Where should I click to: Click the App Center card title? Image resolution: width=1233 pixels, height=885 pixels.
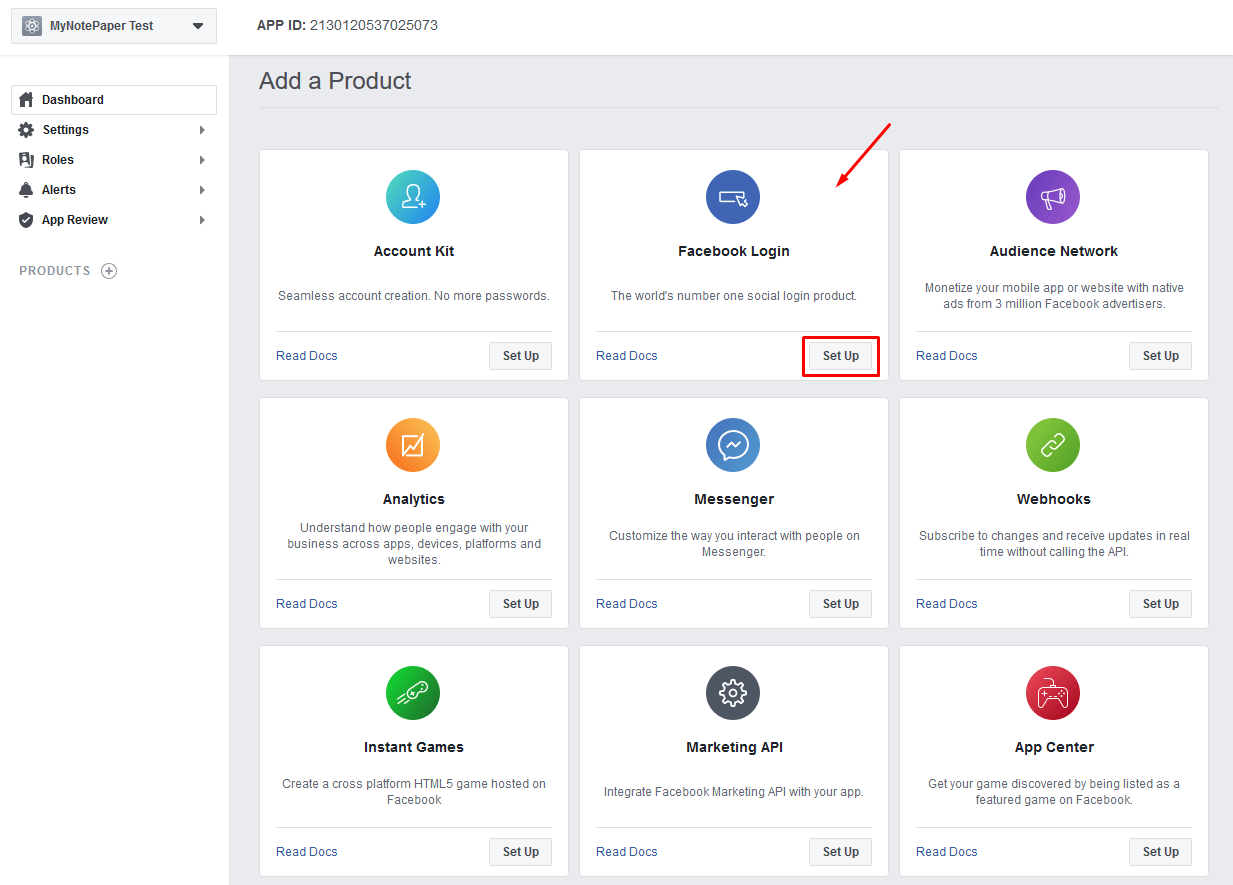(x=1054, y=747)
